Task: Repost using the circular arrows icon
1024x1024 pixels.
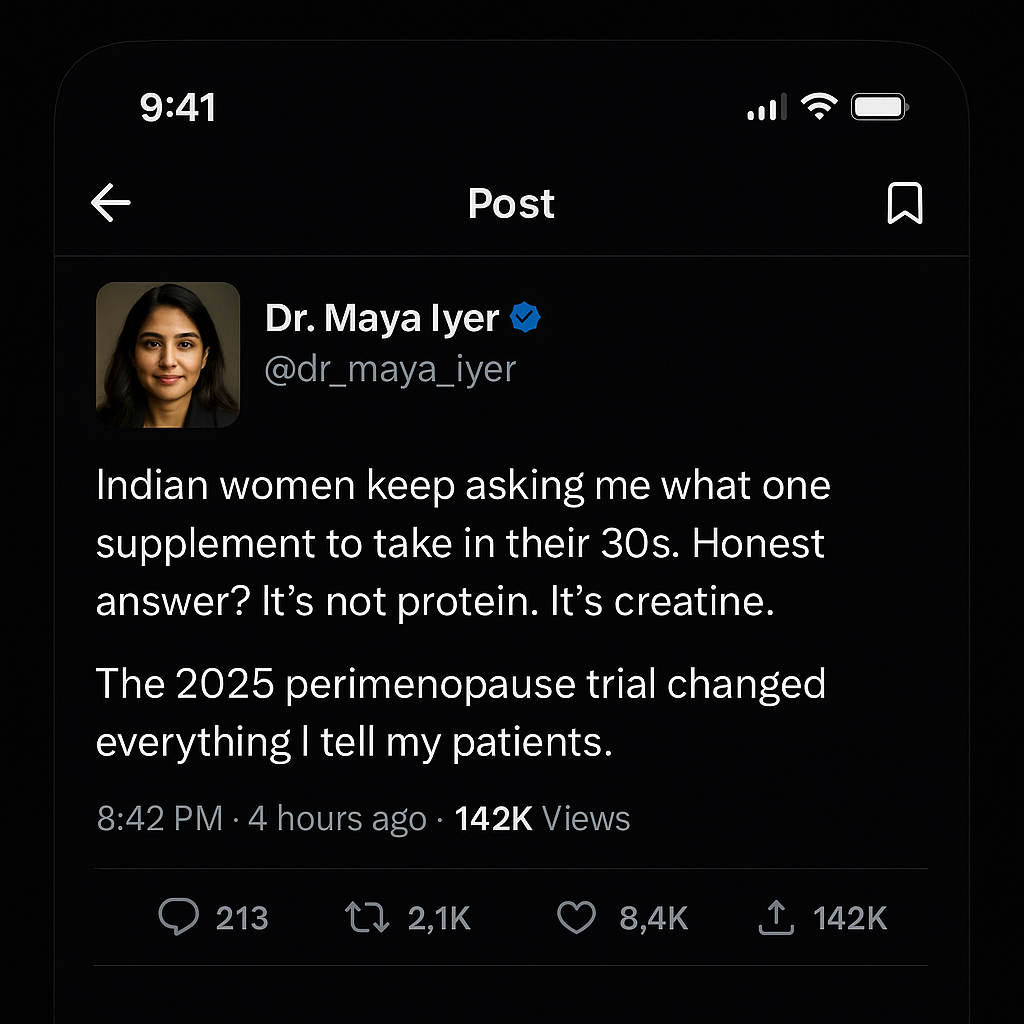Action: [x=367, y=917]
